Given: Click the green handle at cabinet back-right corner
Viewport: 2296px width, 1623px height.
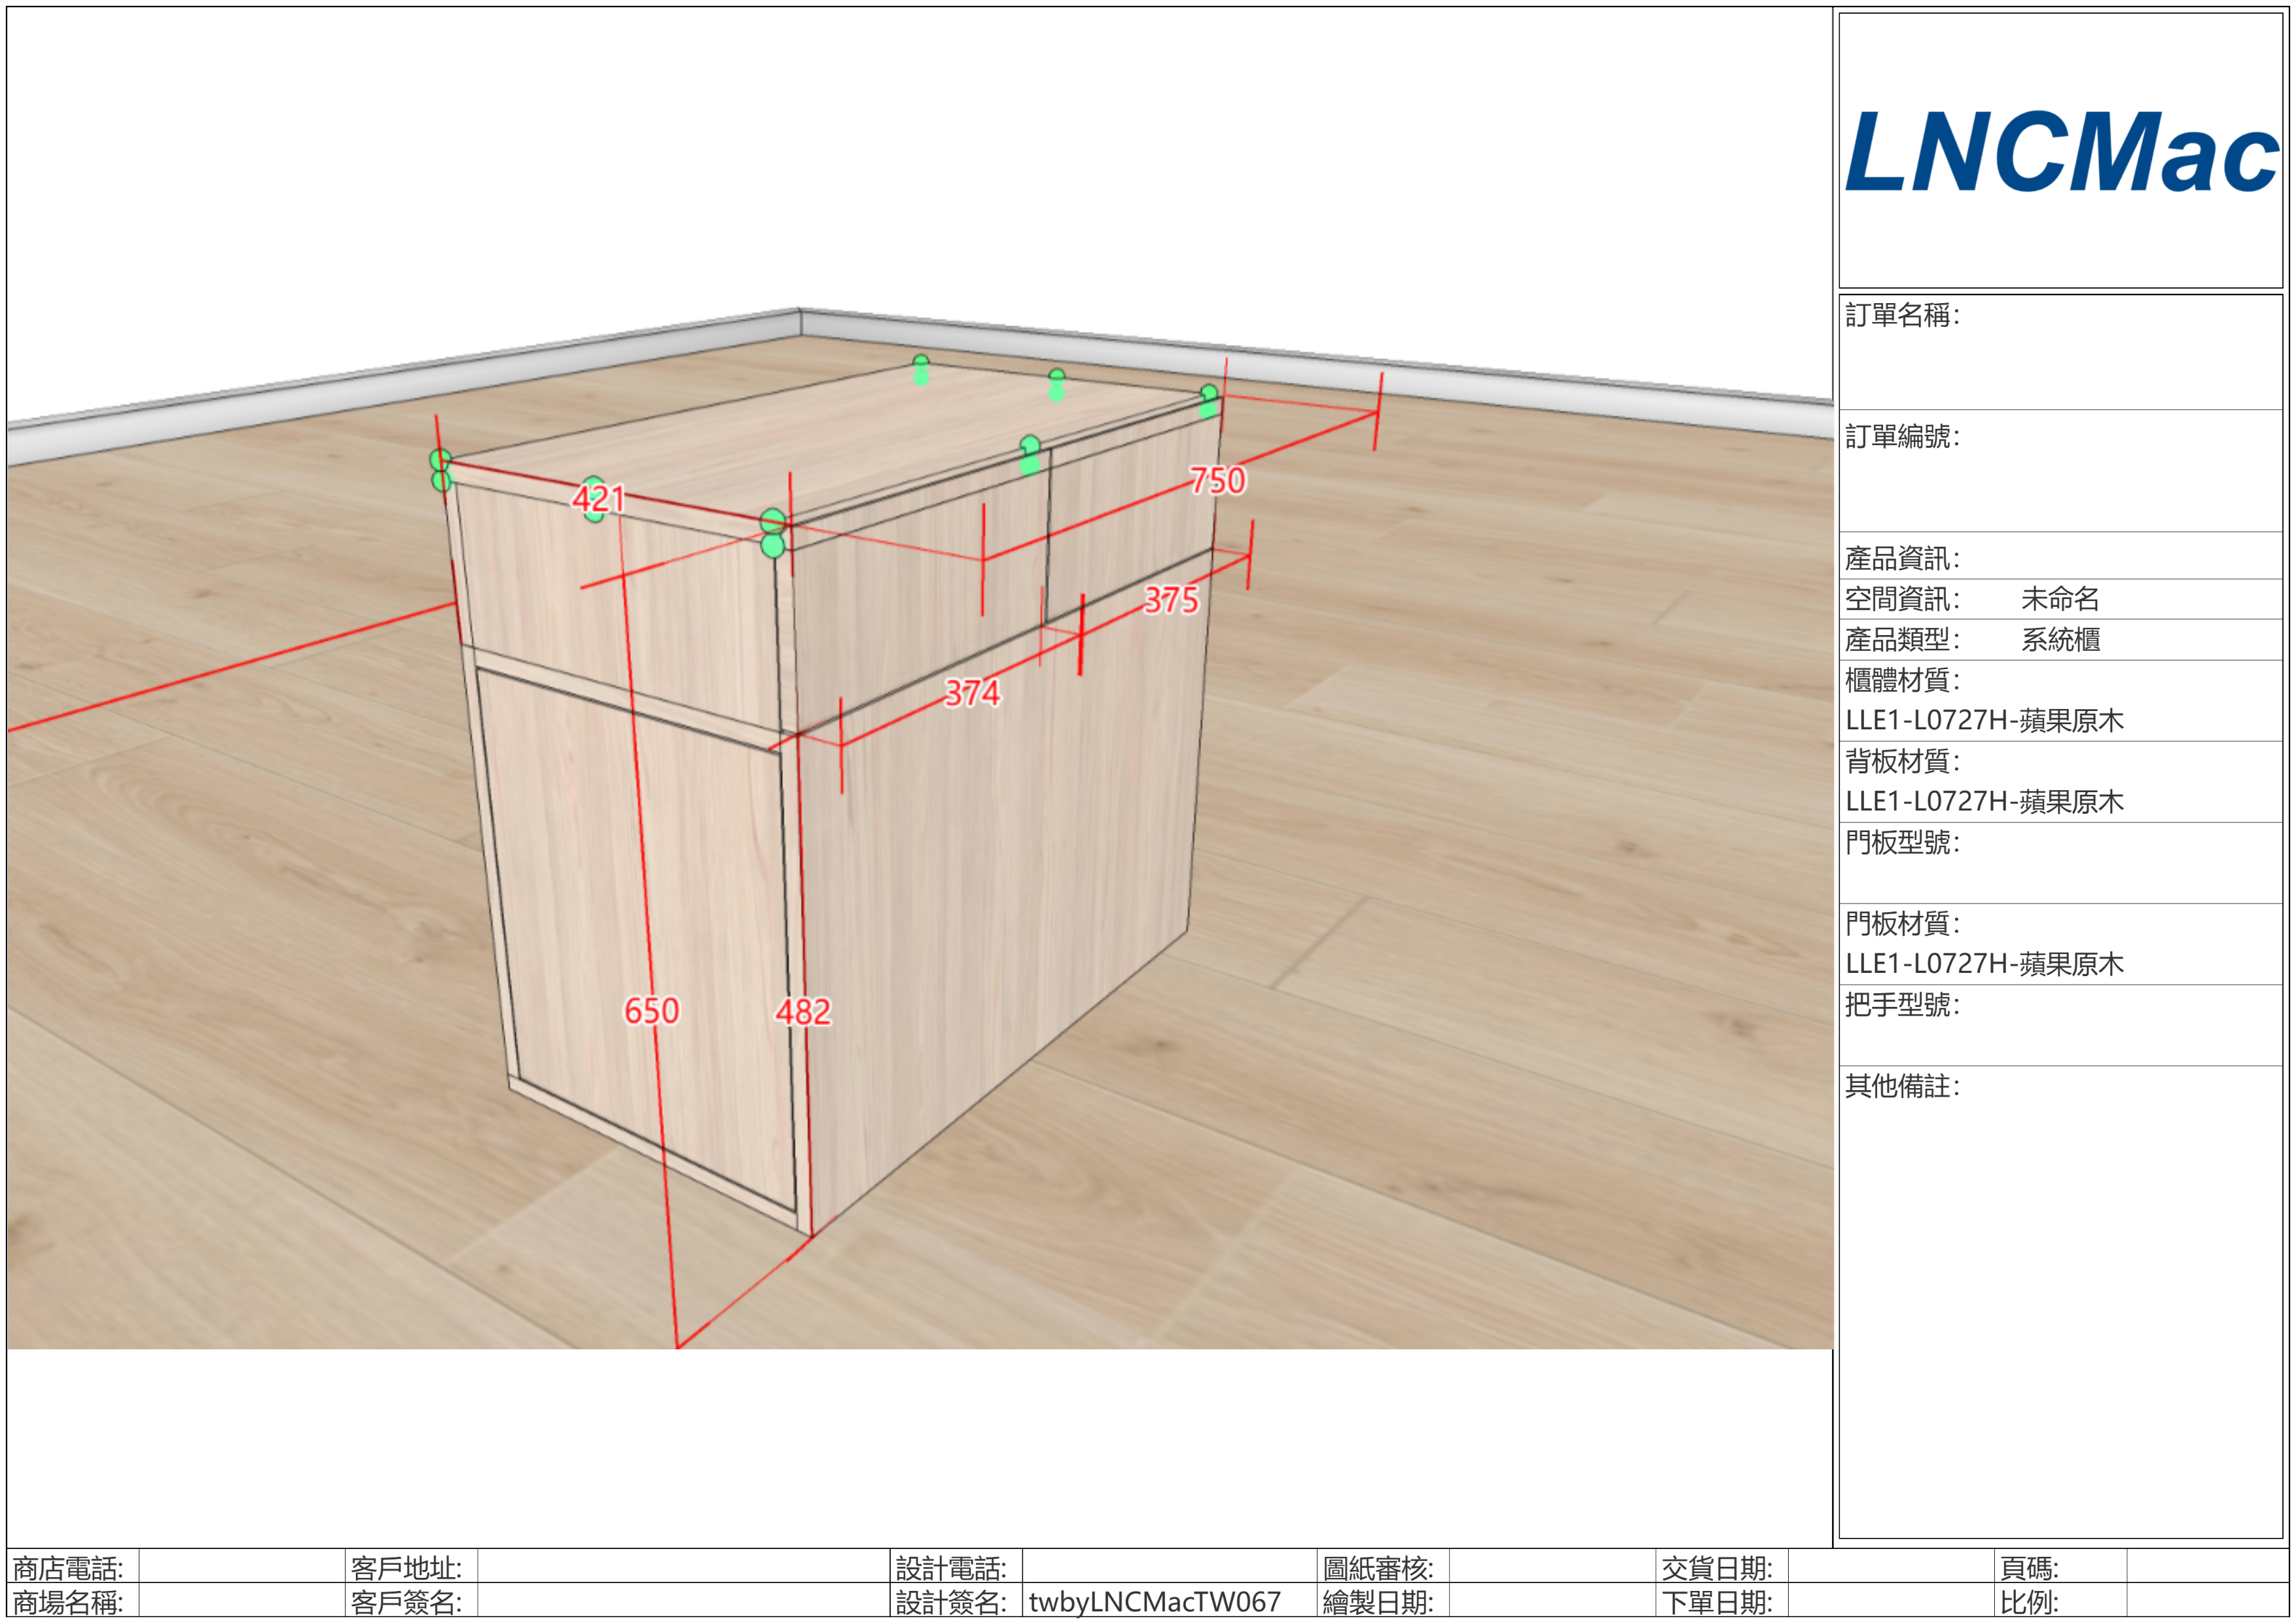Looking at the screenshot, I should [1208, 394].
